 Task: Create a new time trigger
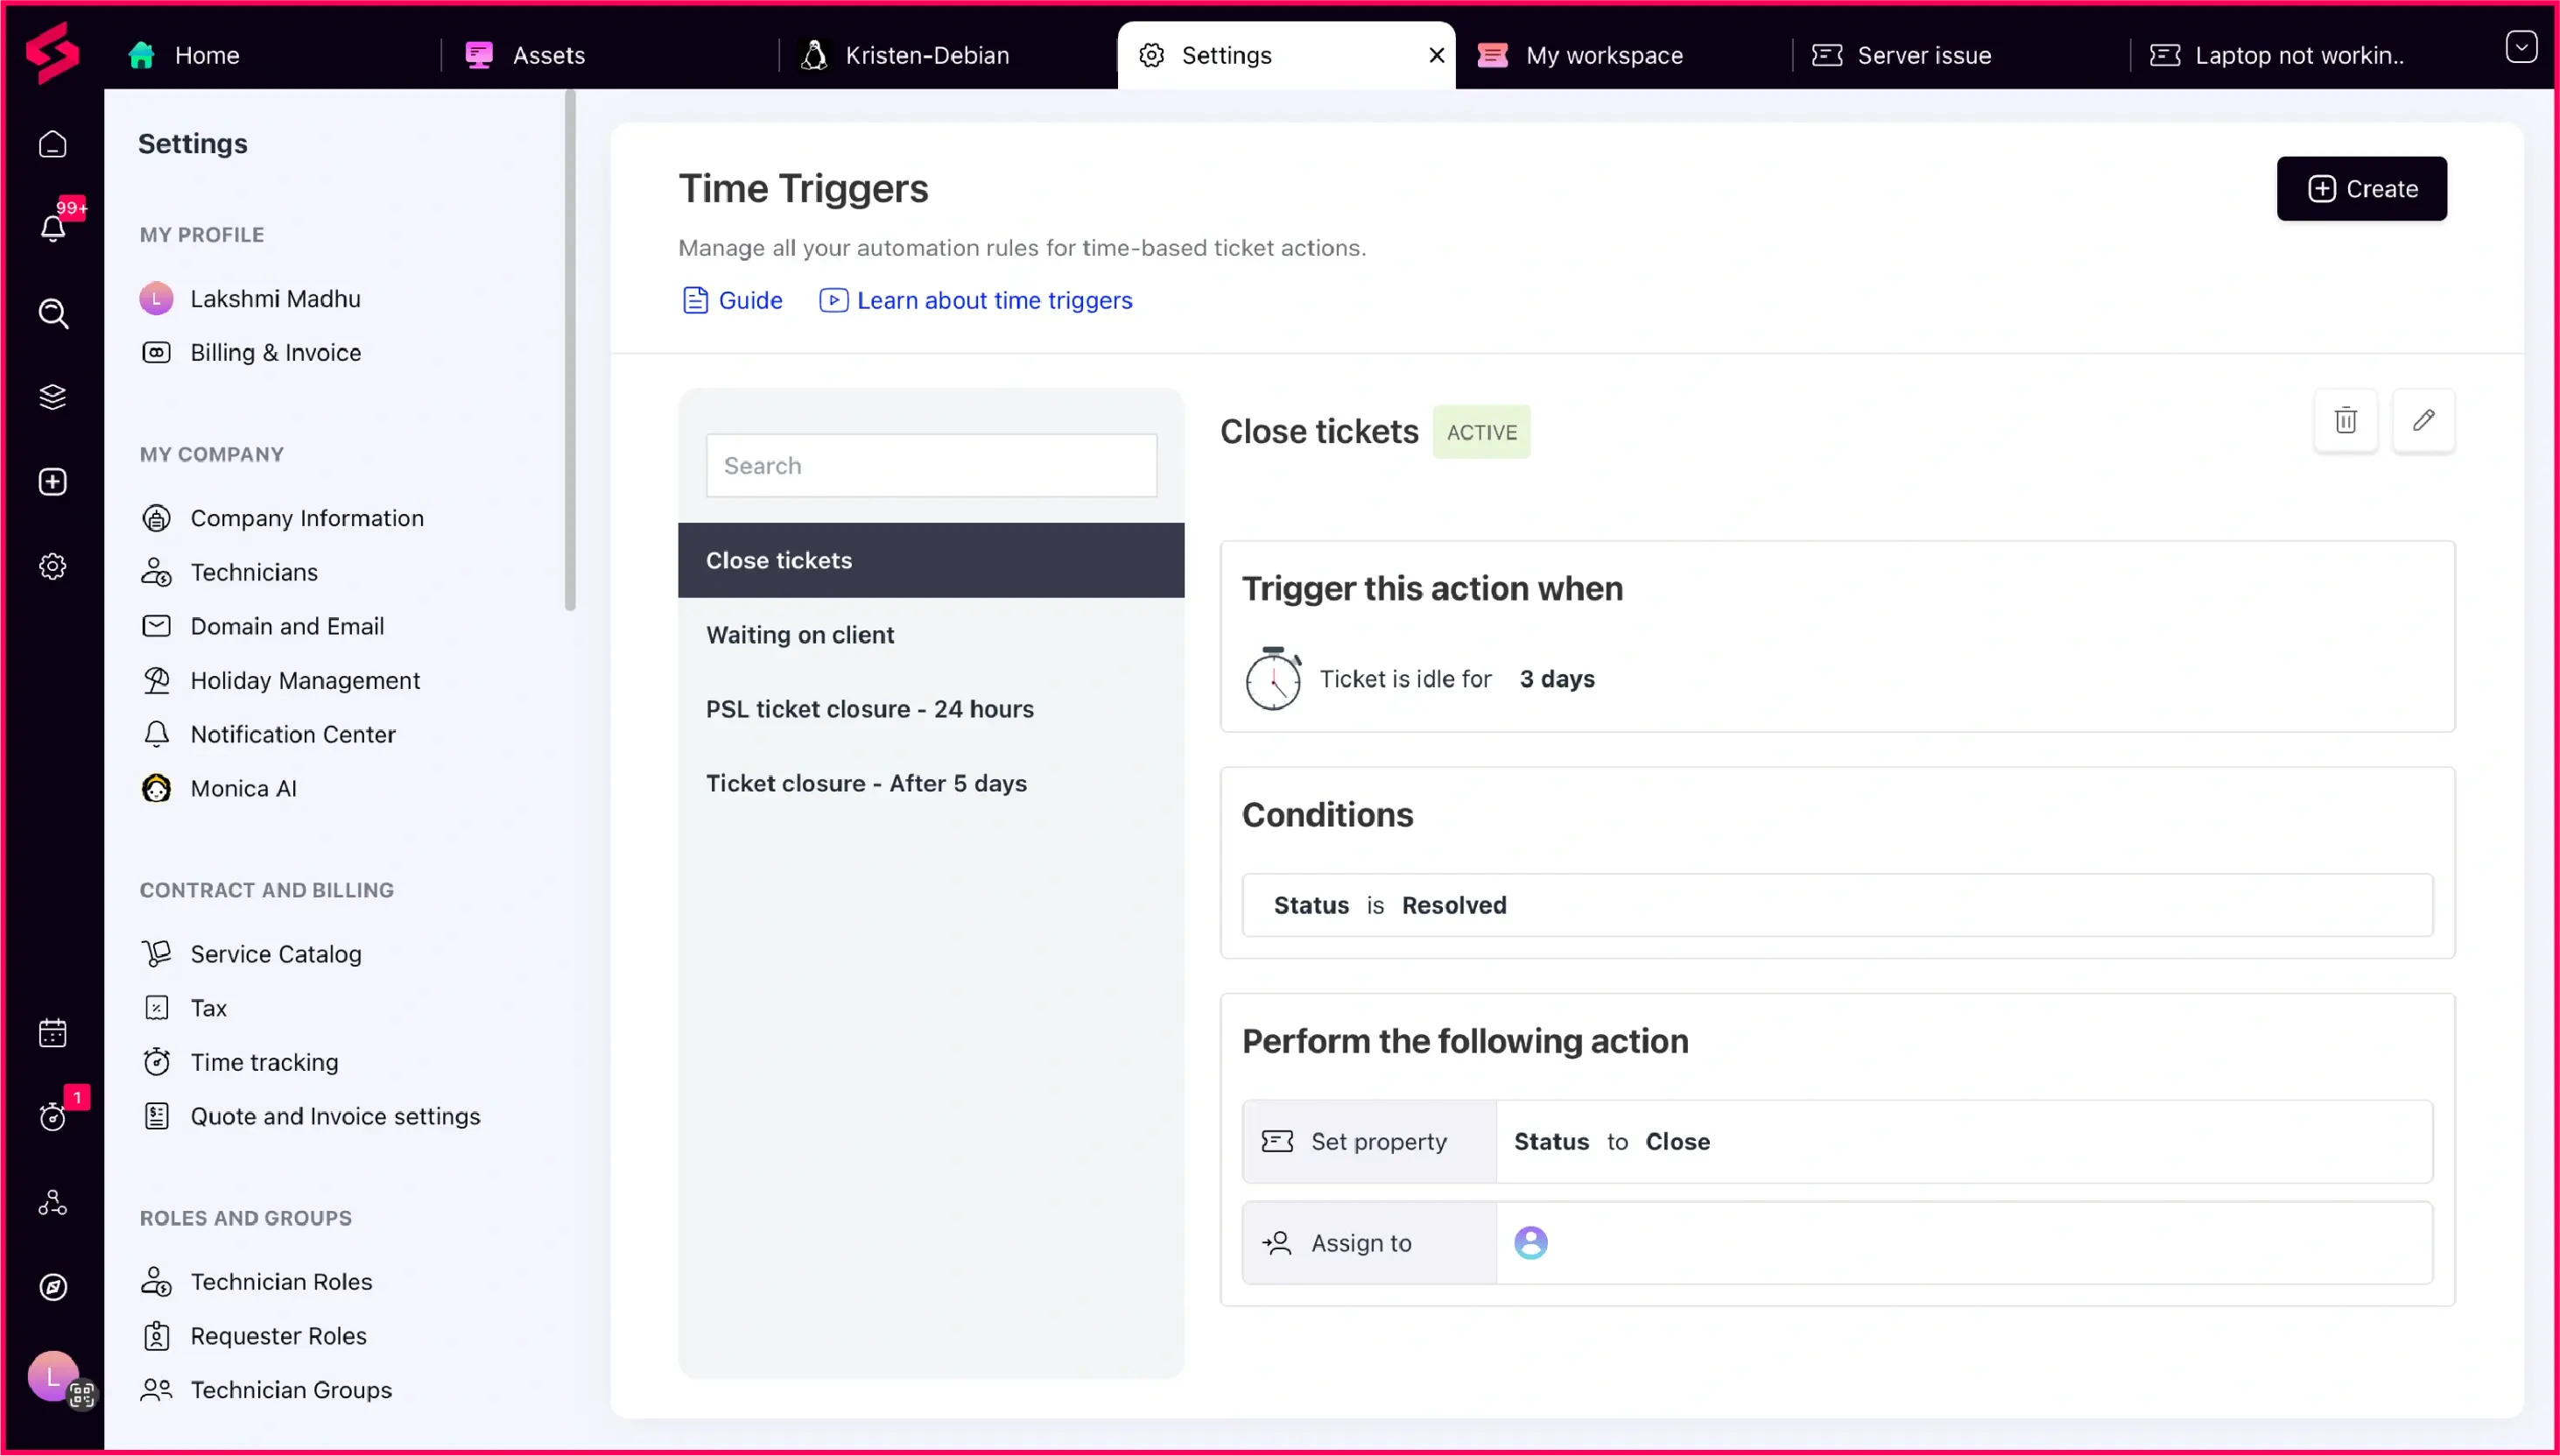point(2361,189)
